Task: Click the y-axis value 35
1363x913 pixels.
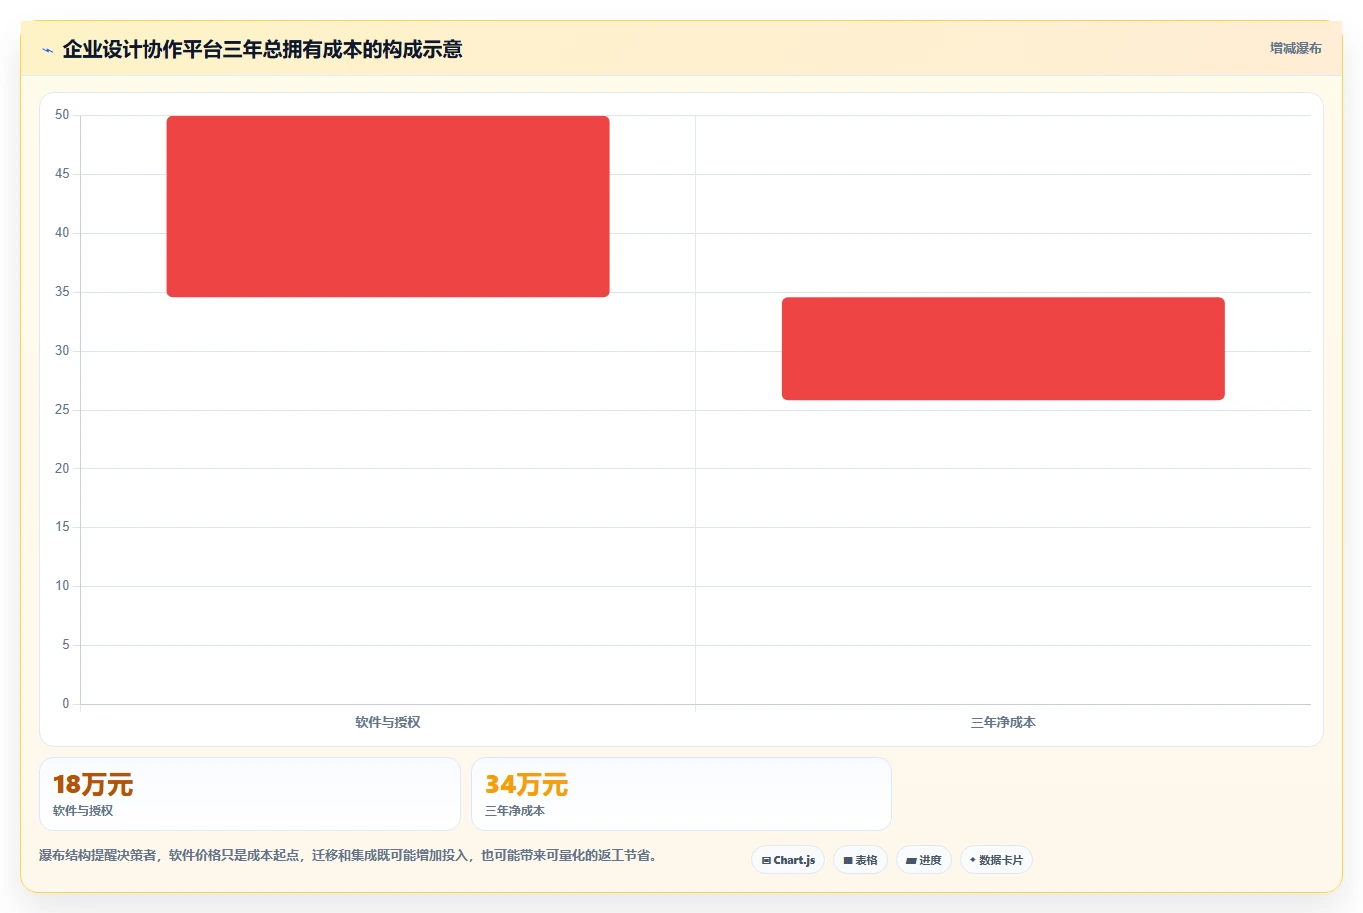Action: click(x=62, y=292)
